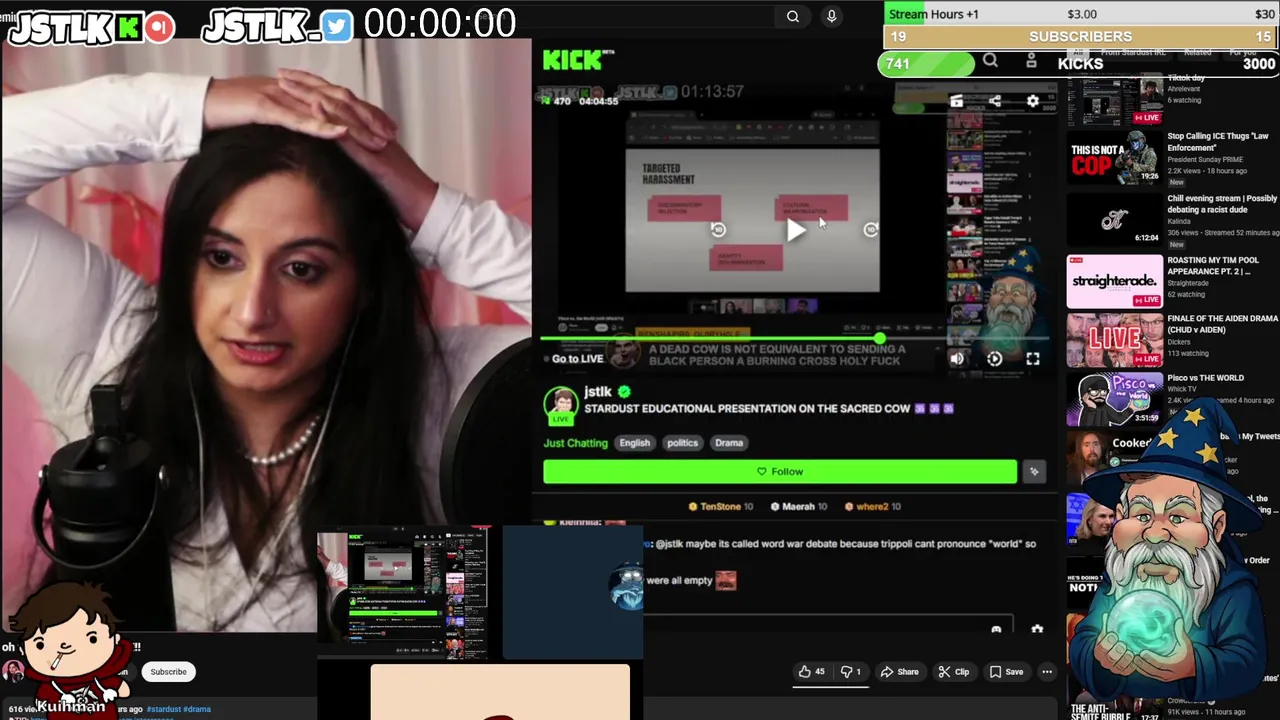
Task: Click the chat emote image after 'were all empty'
Action: click(x=726, y=580)
